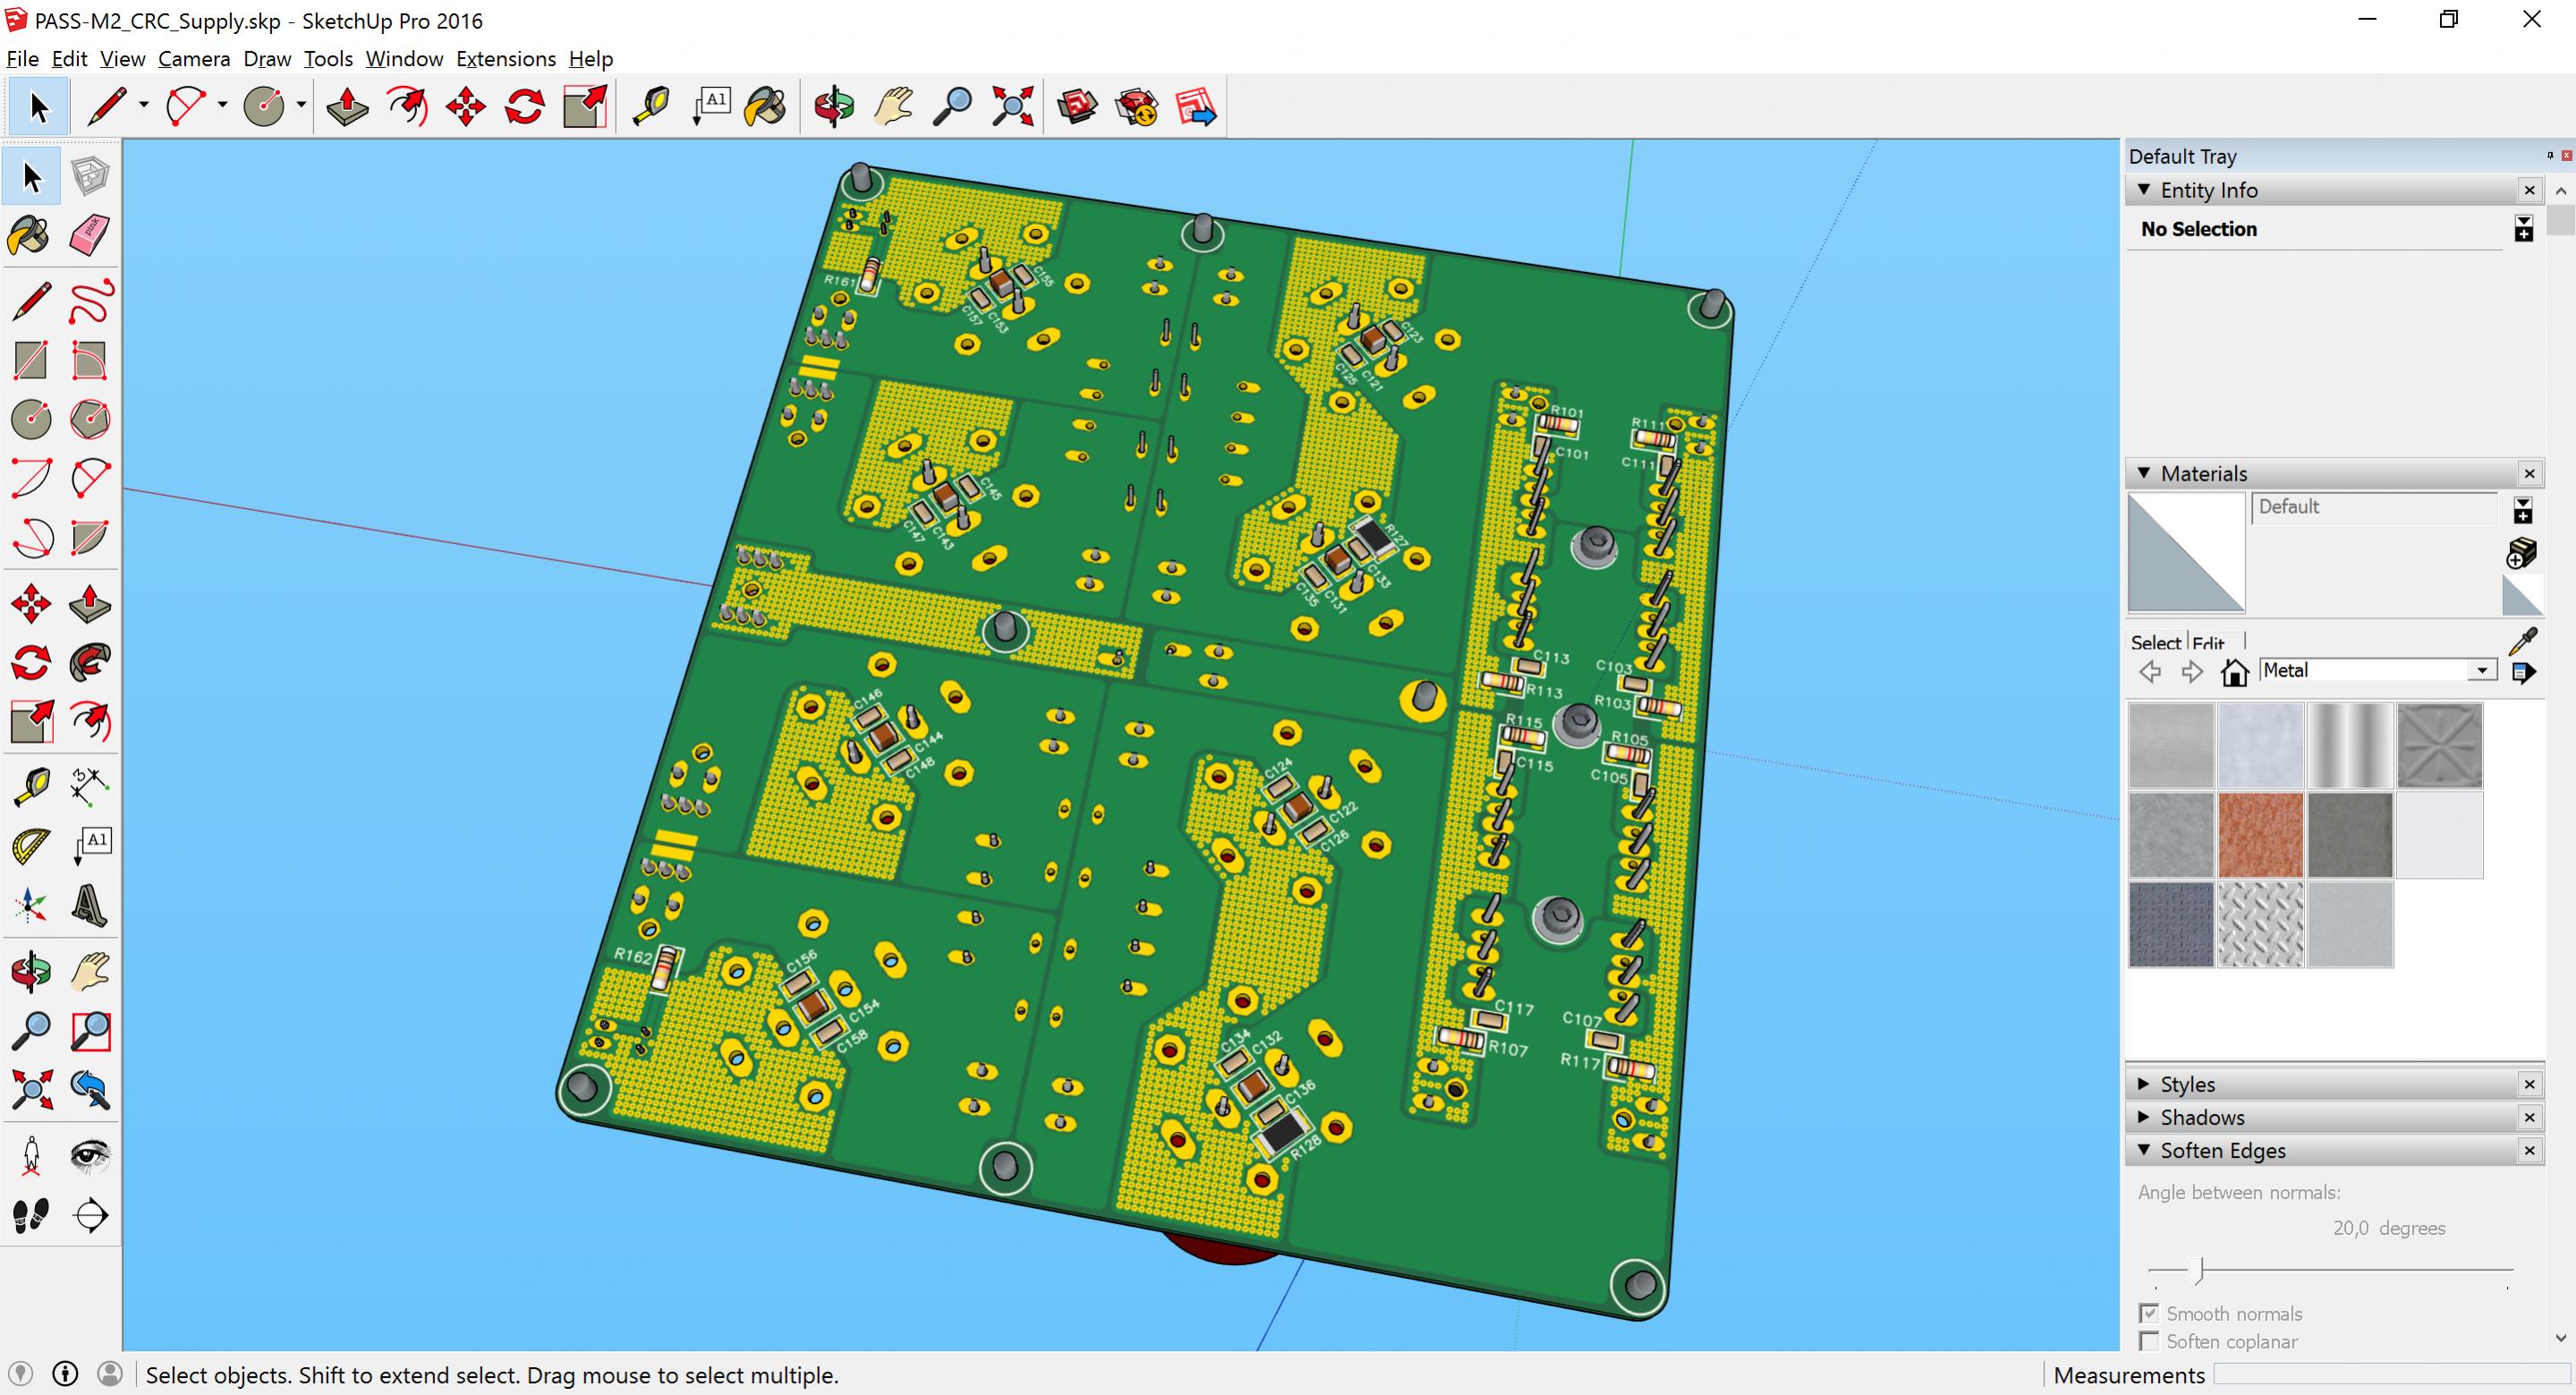This screenshot has height=1395, width=2576.
Task: Click the Measurements input box
Action: click(x=2392, y=1375)
